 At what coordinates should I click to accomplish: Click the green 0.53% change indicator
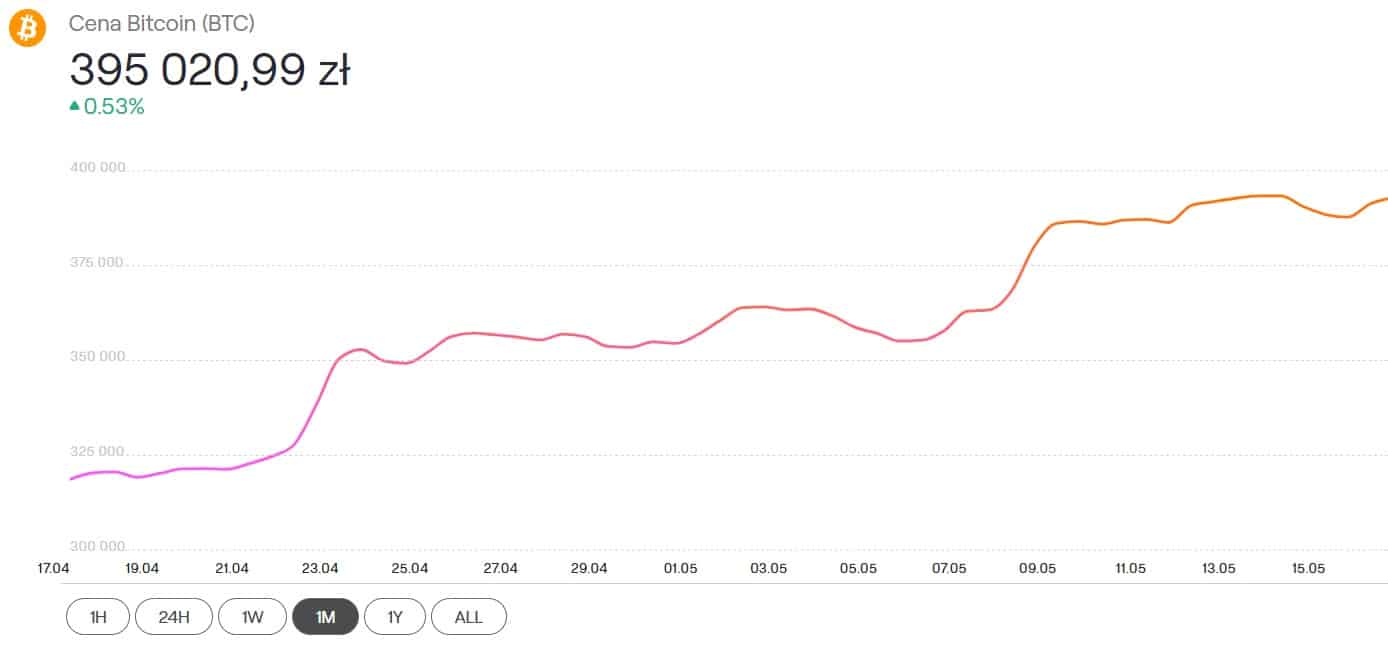(x=107, y=106)
